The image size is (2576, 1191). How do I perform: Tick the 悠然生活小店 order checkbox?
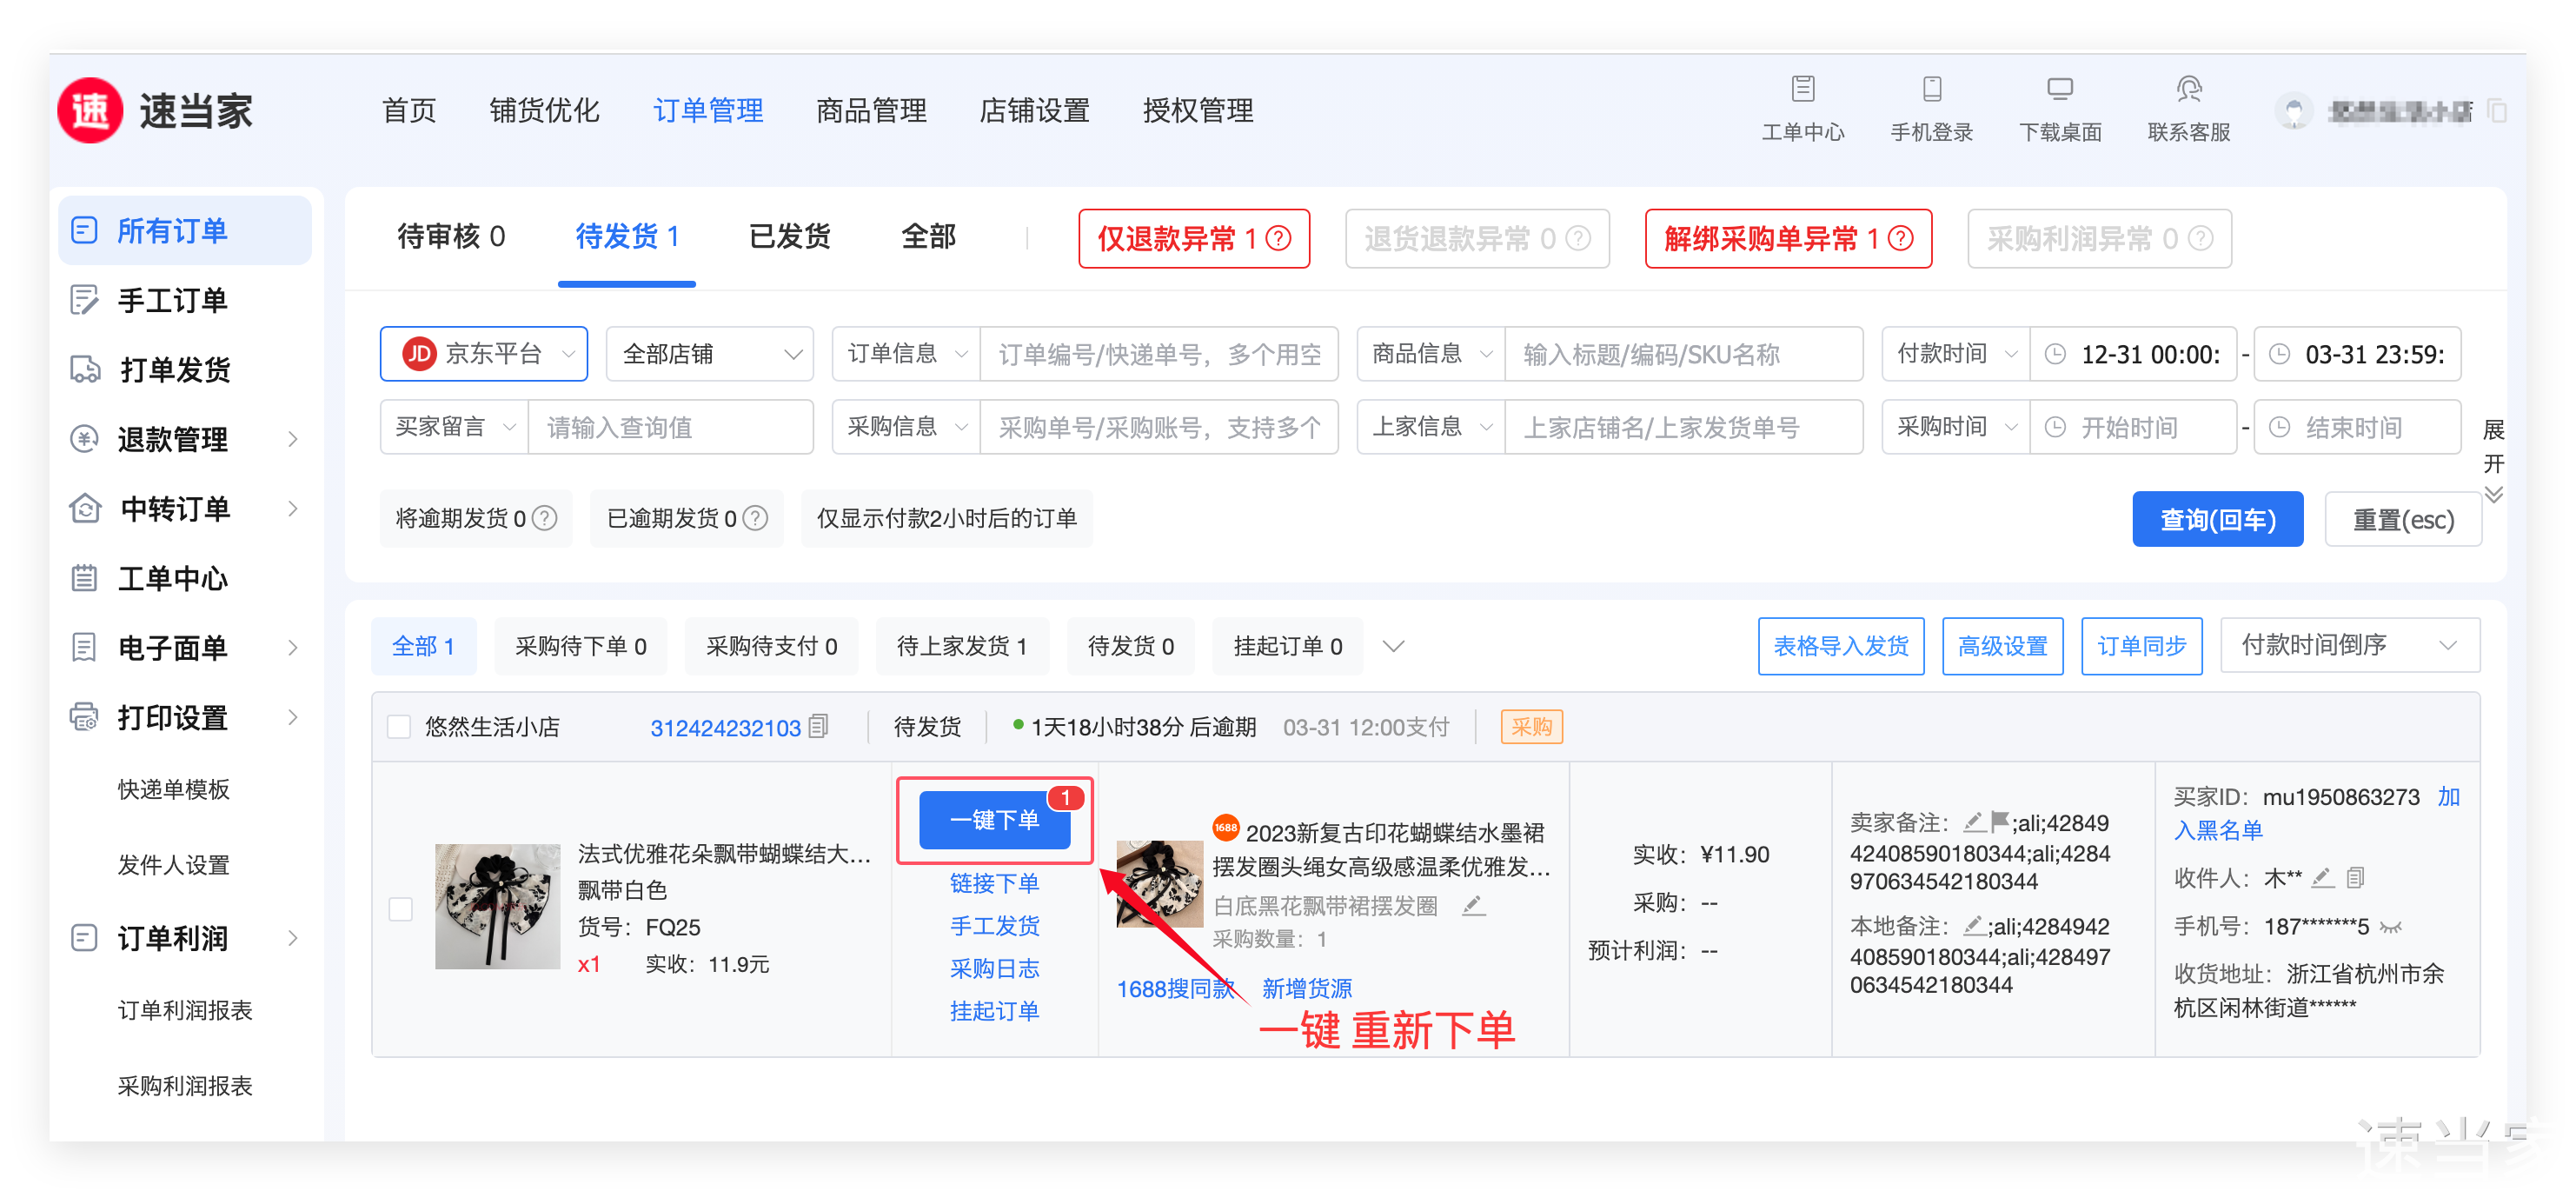(399, 727)
